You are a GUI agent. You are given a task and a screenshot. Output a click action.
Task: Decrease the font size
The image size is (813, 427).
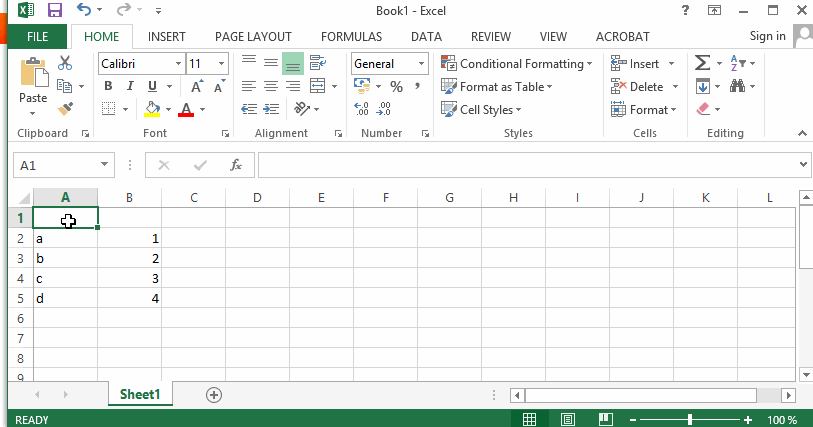tap(220, 86)
